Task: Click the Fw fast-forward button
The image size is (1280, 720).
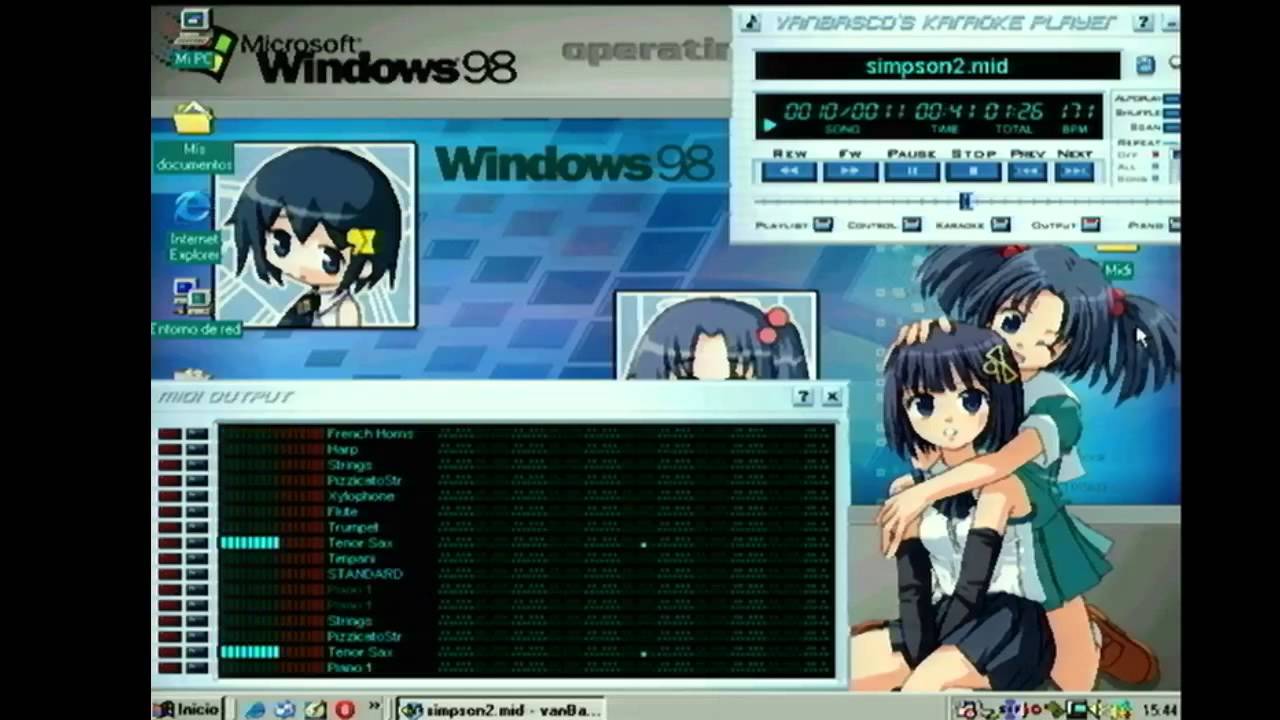Action: (850, 172)
